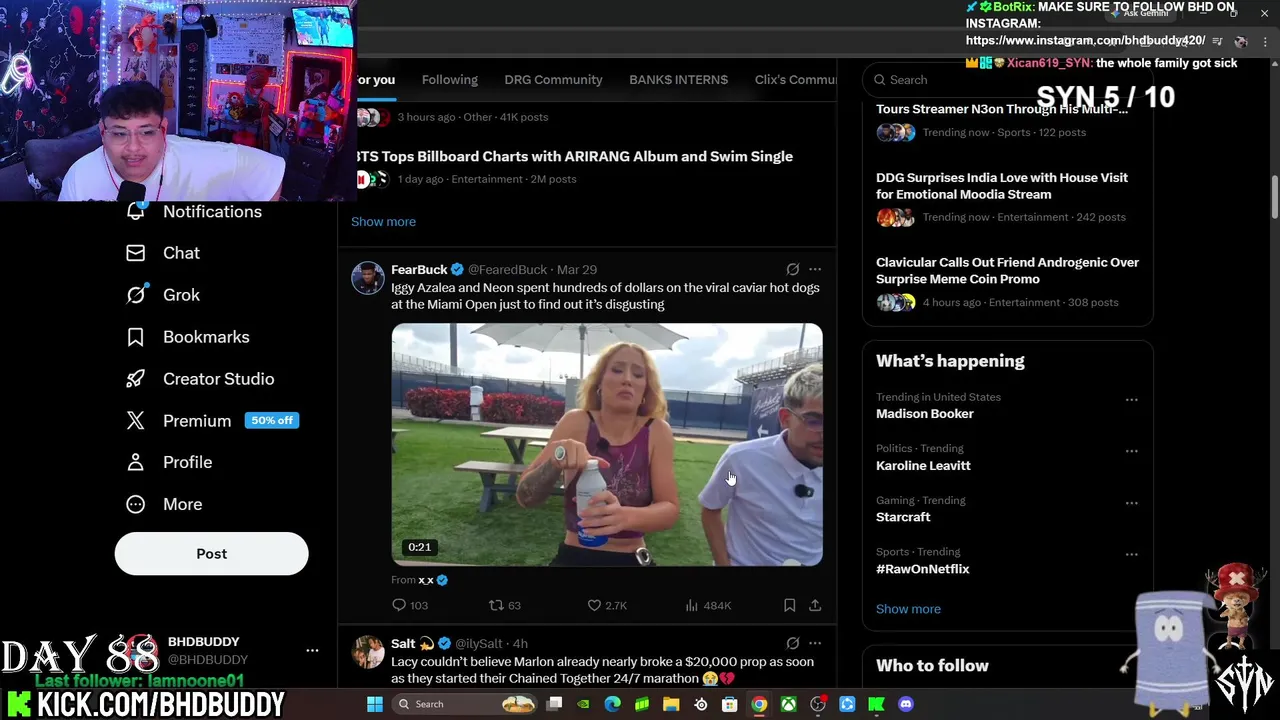Open #RawOnNetflix trending topic
Viewport: 1280px width, 720px height.
pyautogui.click(x=923, y=569)
